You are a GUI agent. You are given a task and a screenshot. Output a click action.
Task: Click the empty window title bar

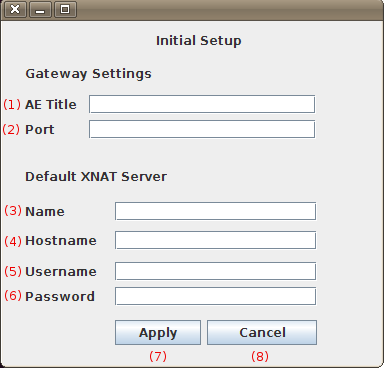pos(230,10)
